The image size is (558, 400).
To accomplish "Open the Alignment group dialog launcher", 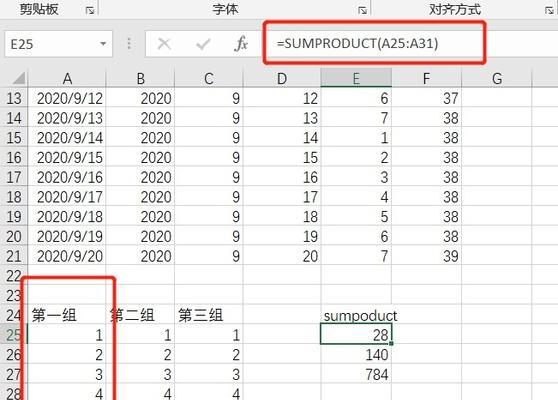I will [x=549, y=10].
